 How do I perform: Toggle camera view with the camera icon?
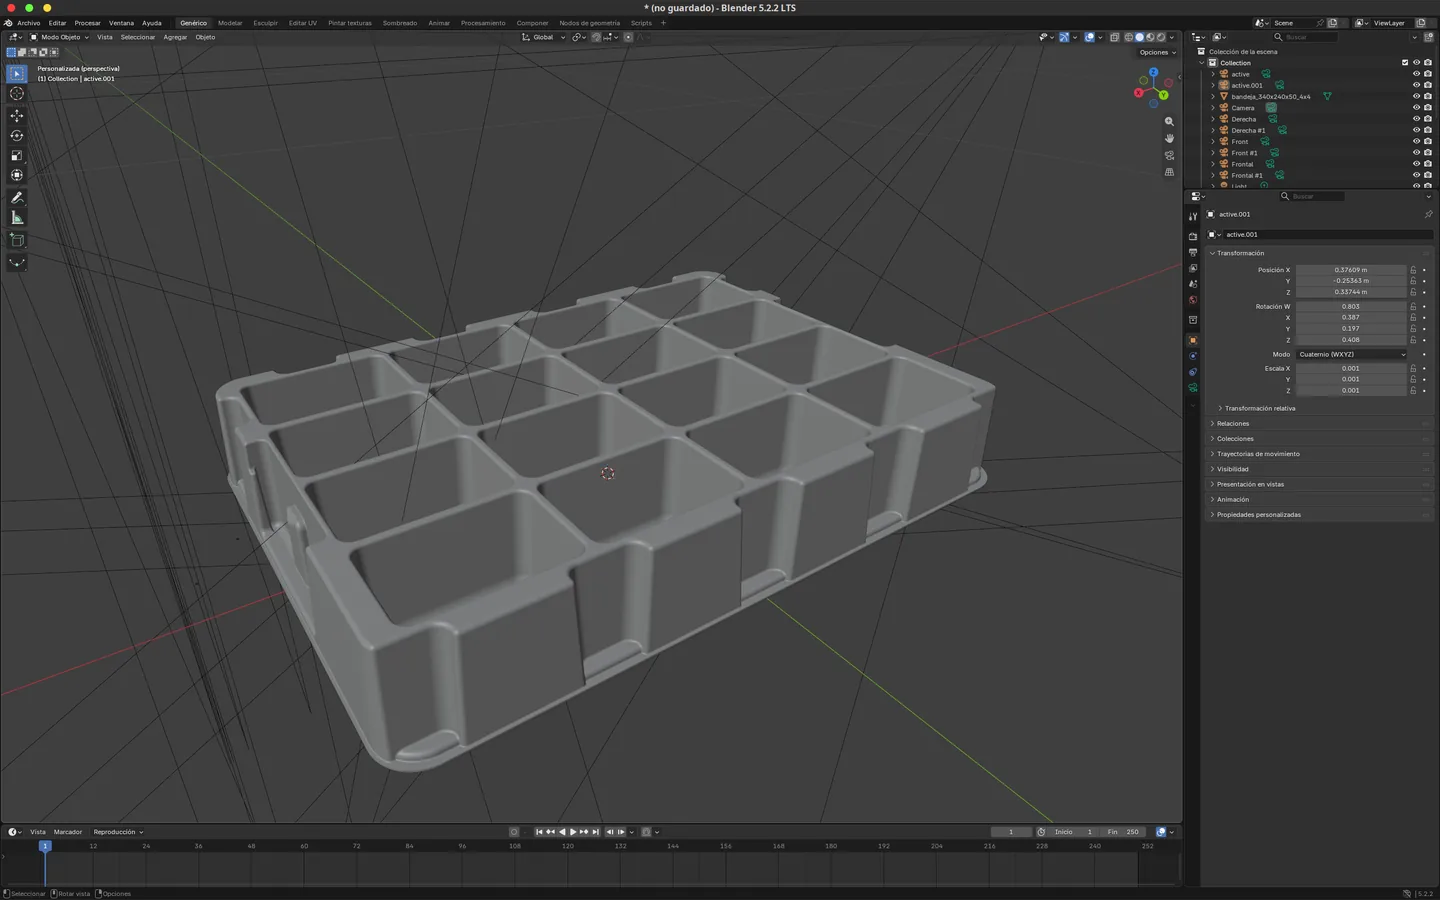pos(1169,155)
